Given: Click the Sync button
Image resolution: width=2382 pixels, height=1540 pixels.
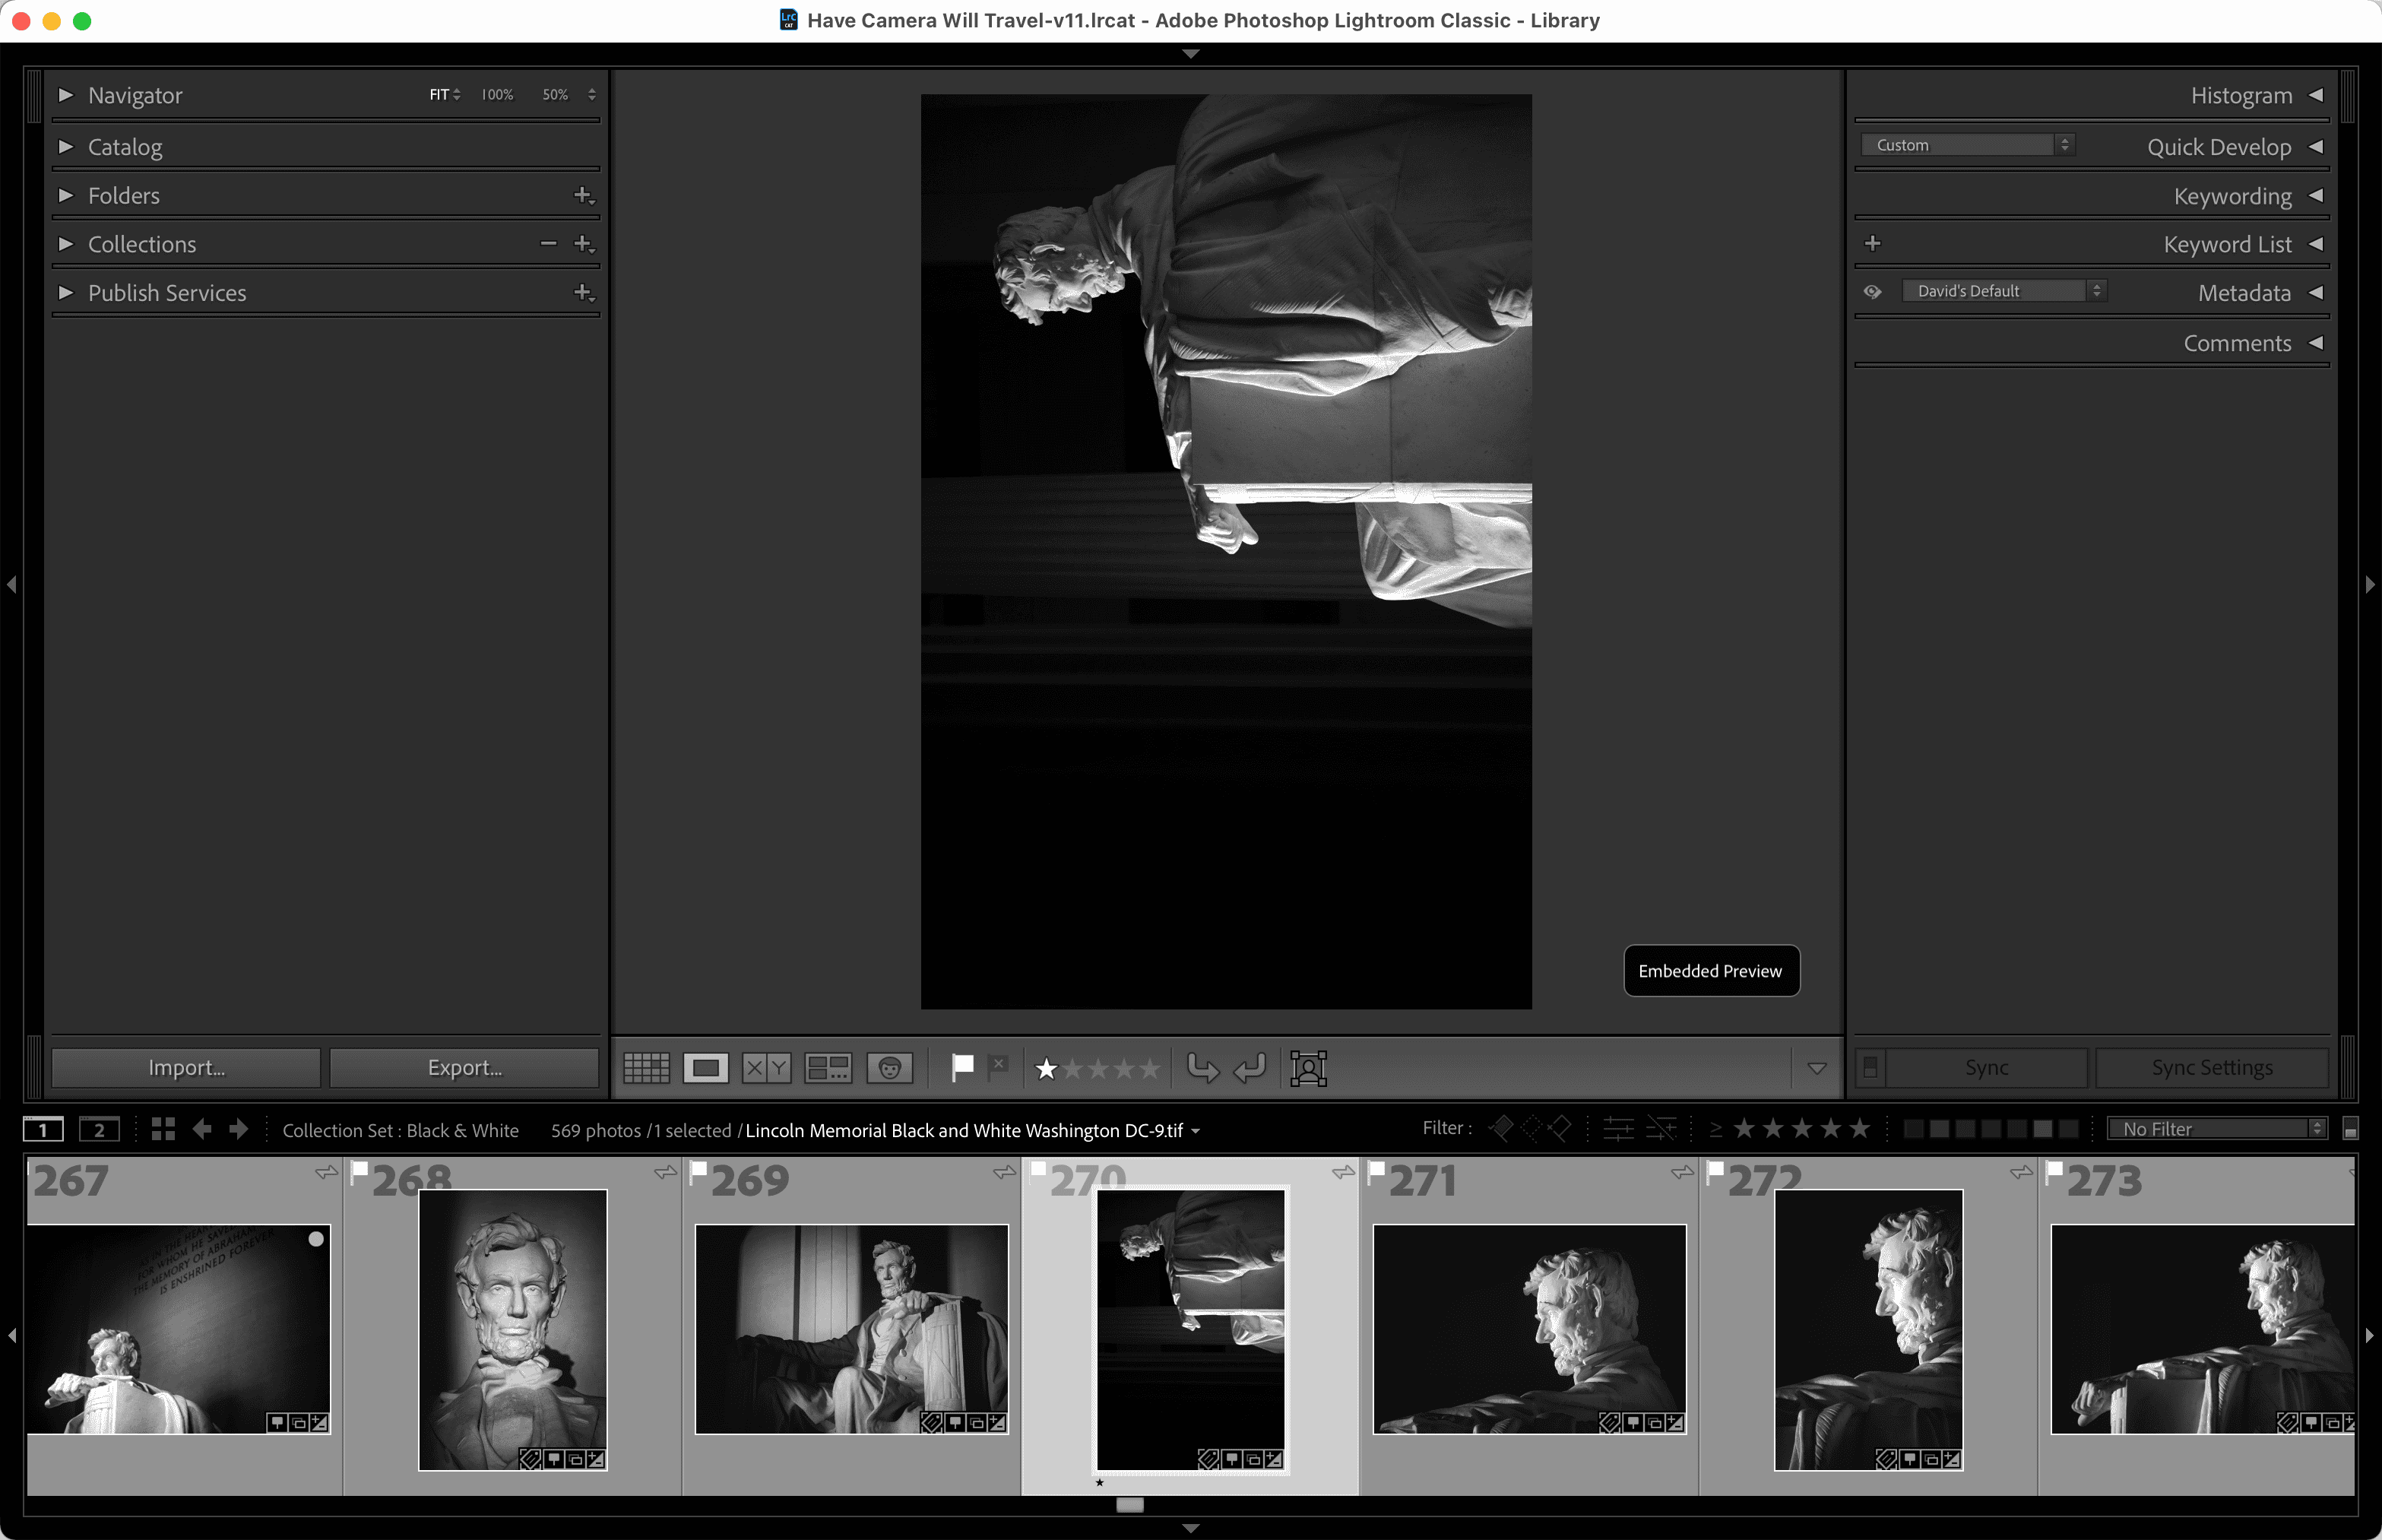Looking at the screenshot, I should pyautogui.click(x=1987, y=1067).
